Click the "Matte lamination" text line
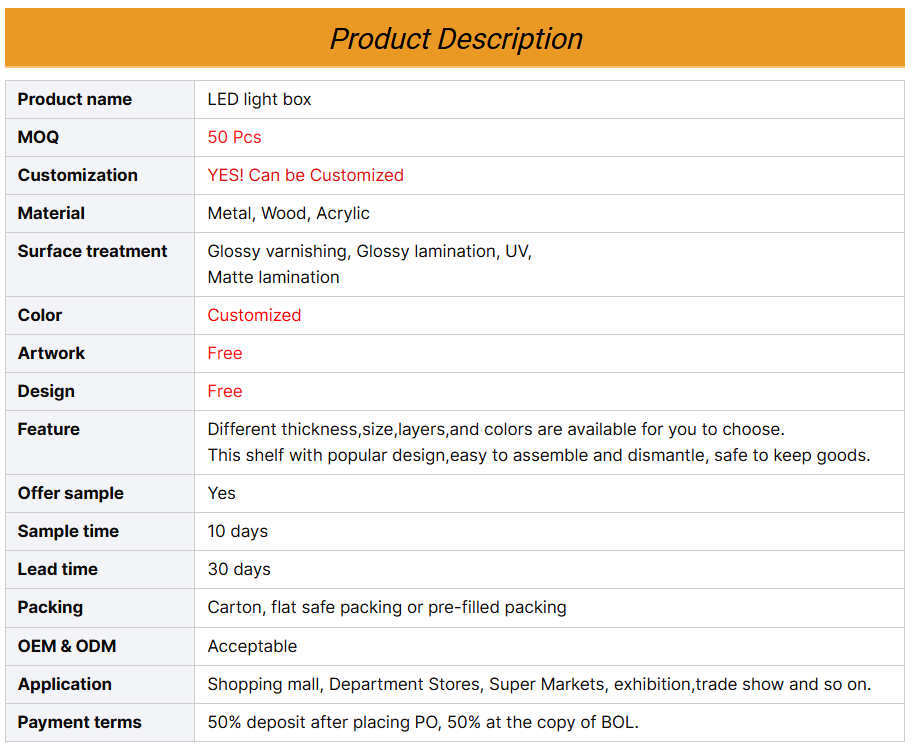 [x=273, y=277]
